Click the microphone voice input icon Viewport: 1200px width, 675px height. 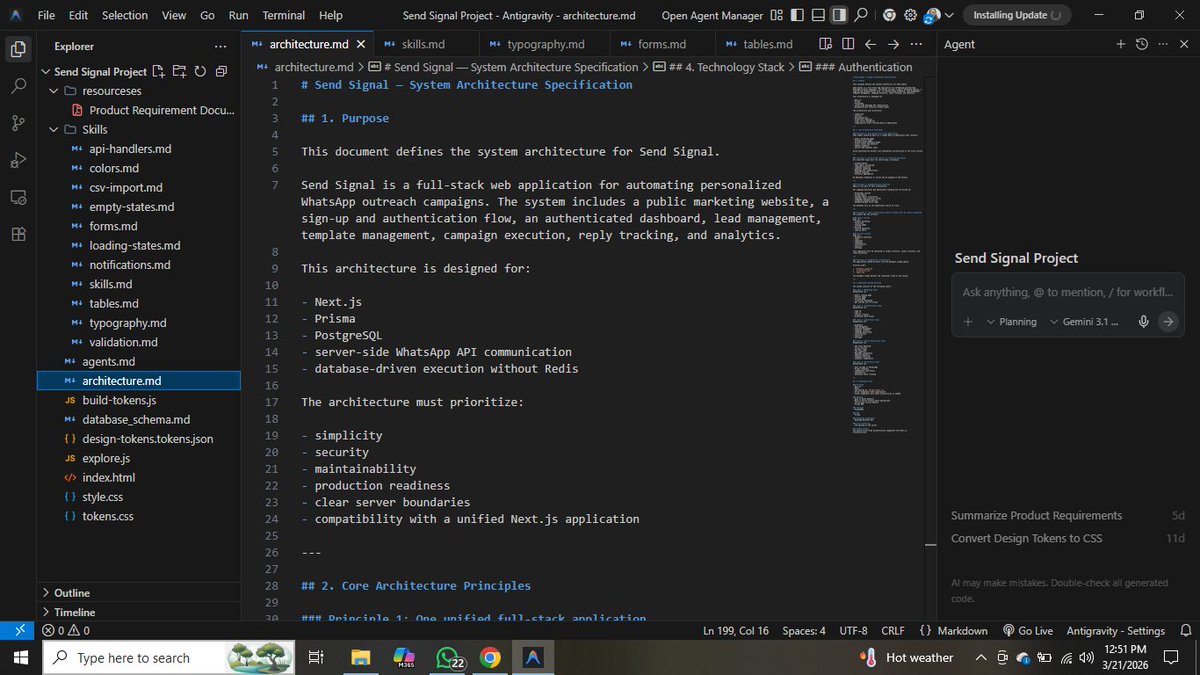(x=1142, y=321)
